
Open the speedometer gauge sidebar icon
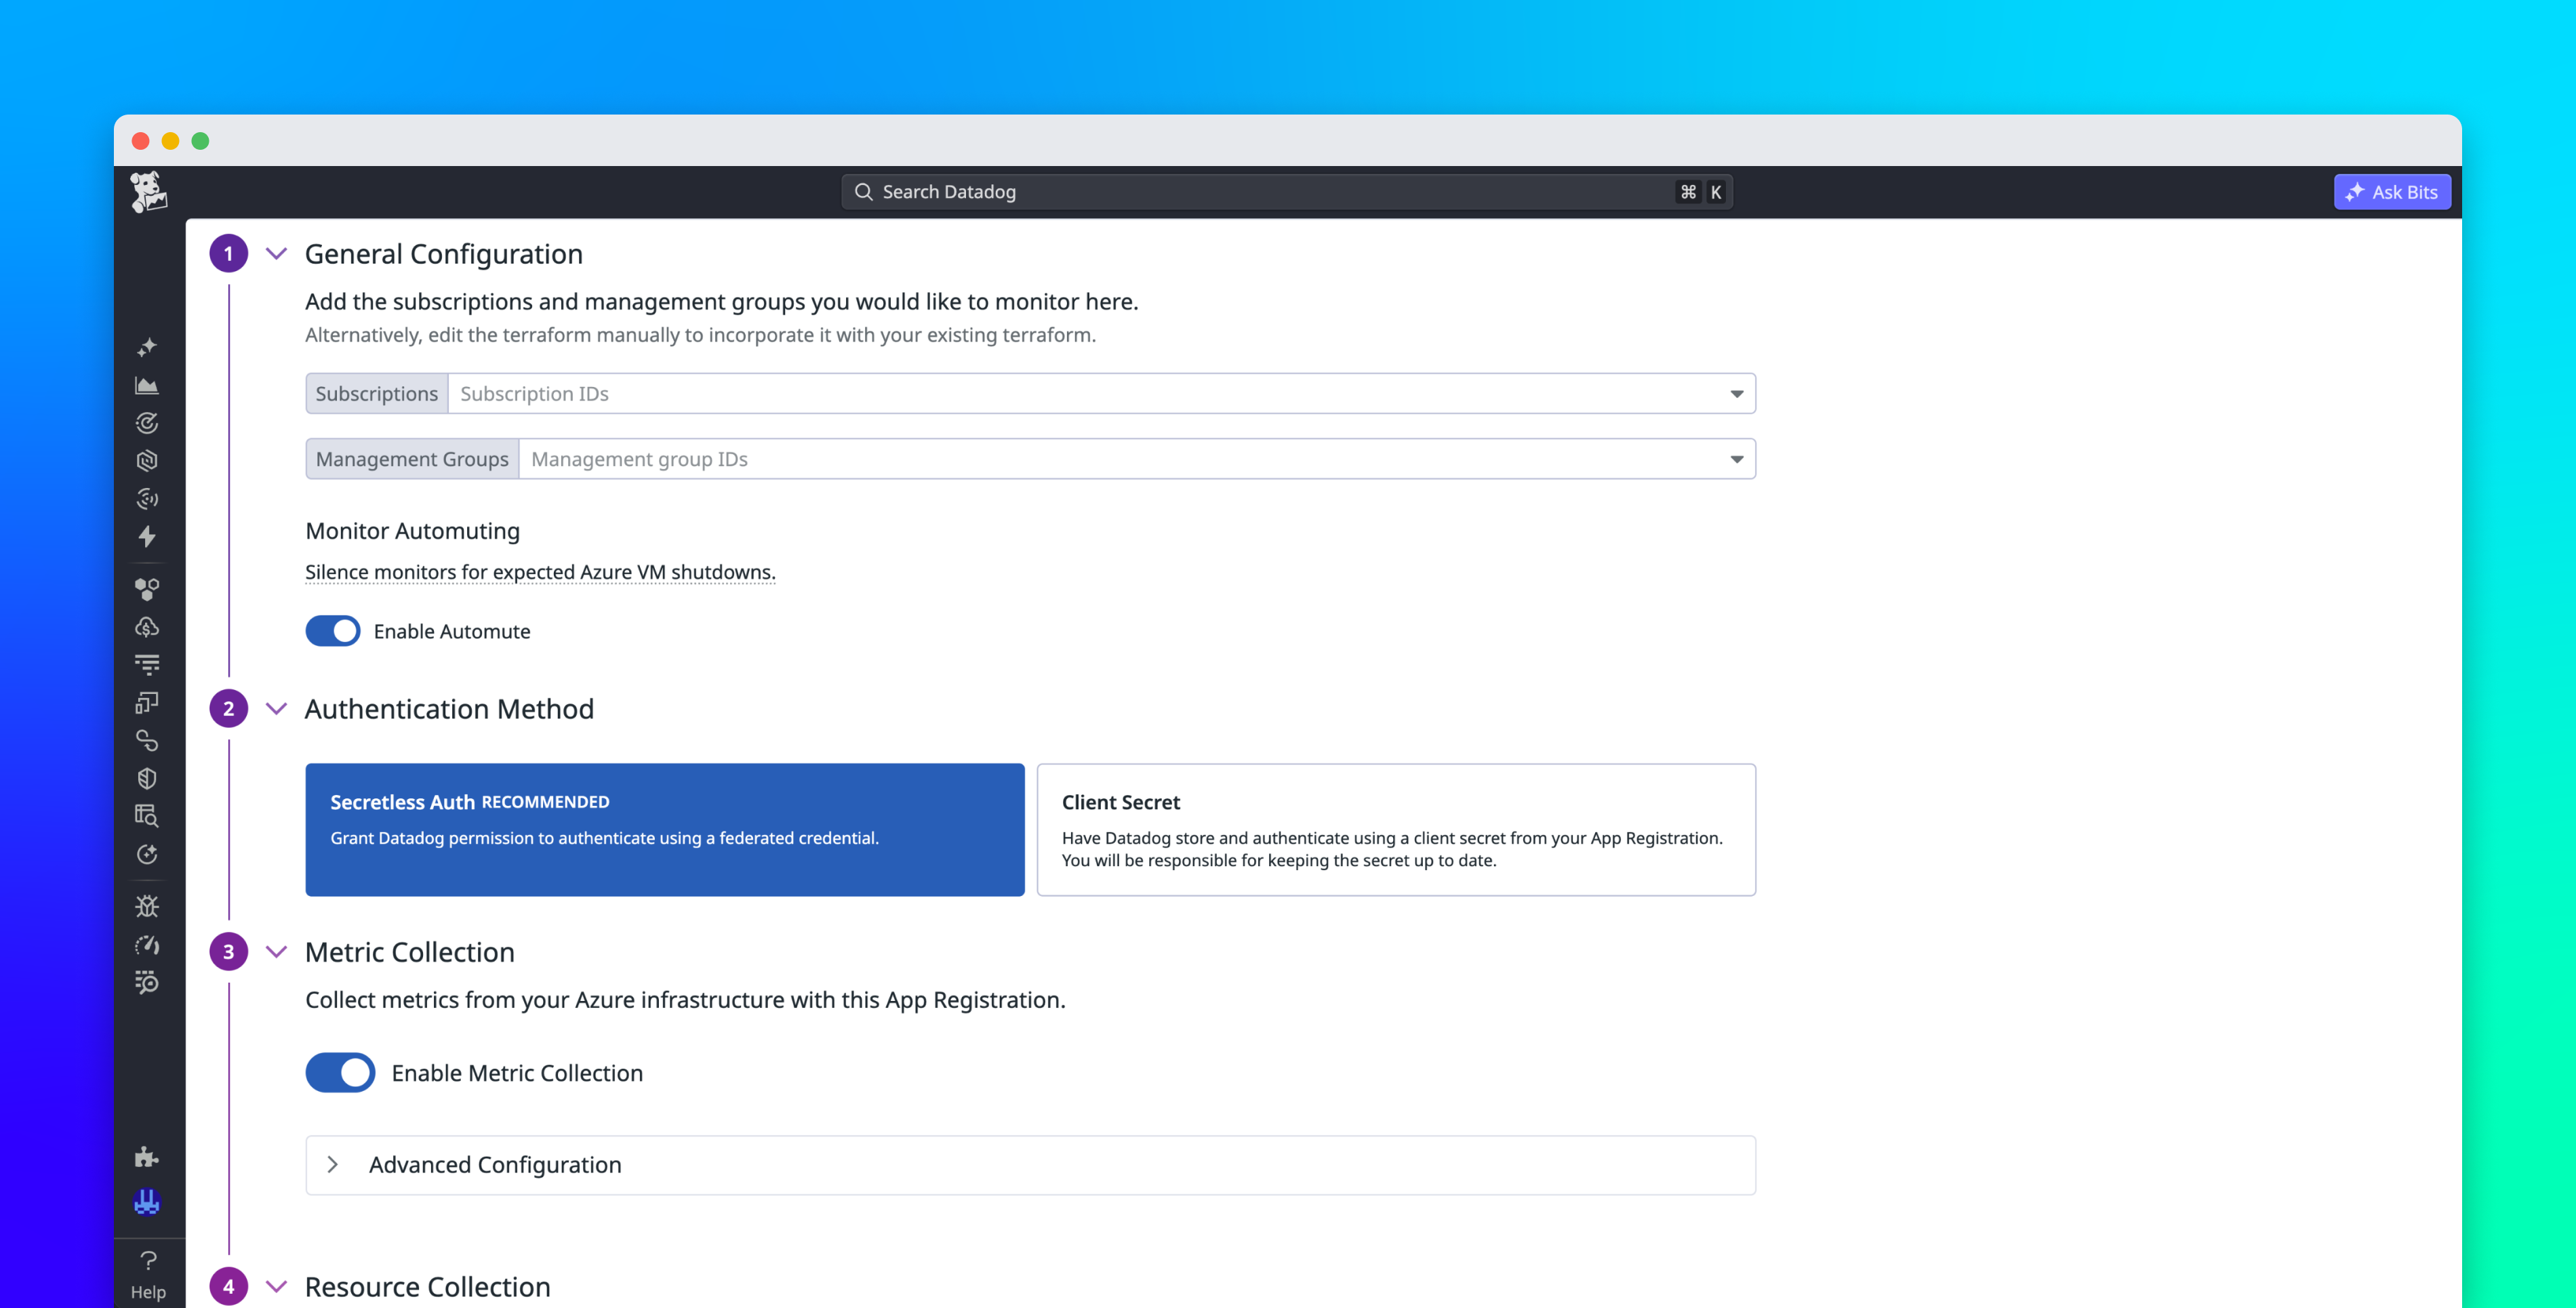click(x=147, y=945)
